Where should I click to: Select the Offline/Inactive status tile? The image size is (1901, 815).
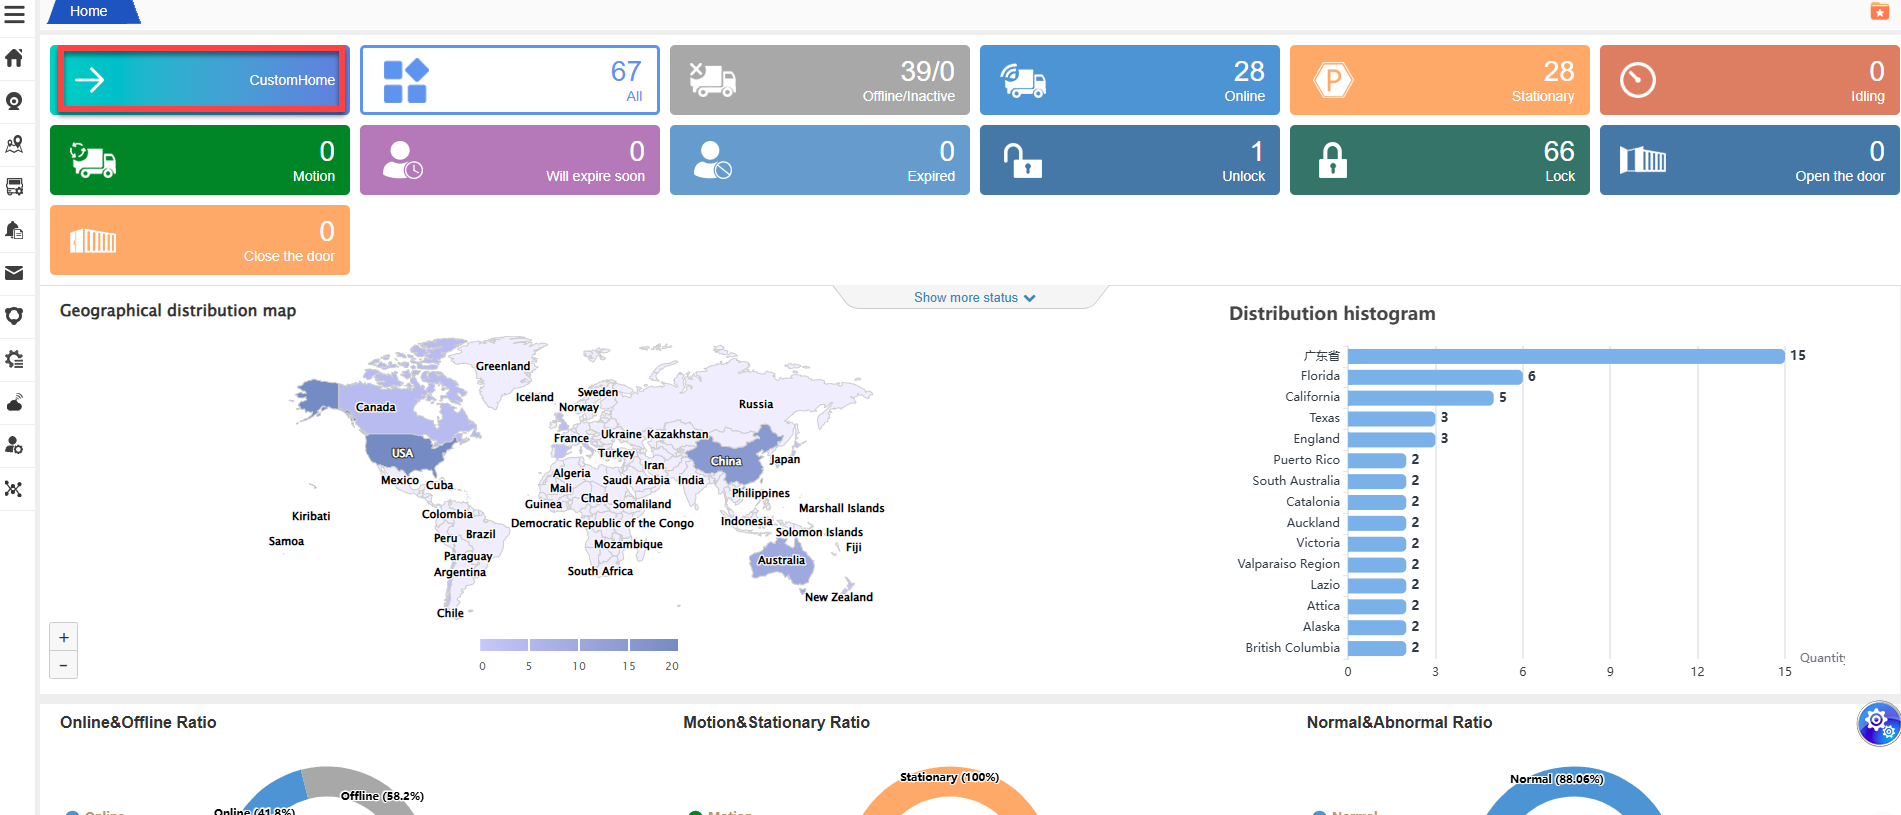point(819,80)
